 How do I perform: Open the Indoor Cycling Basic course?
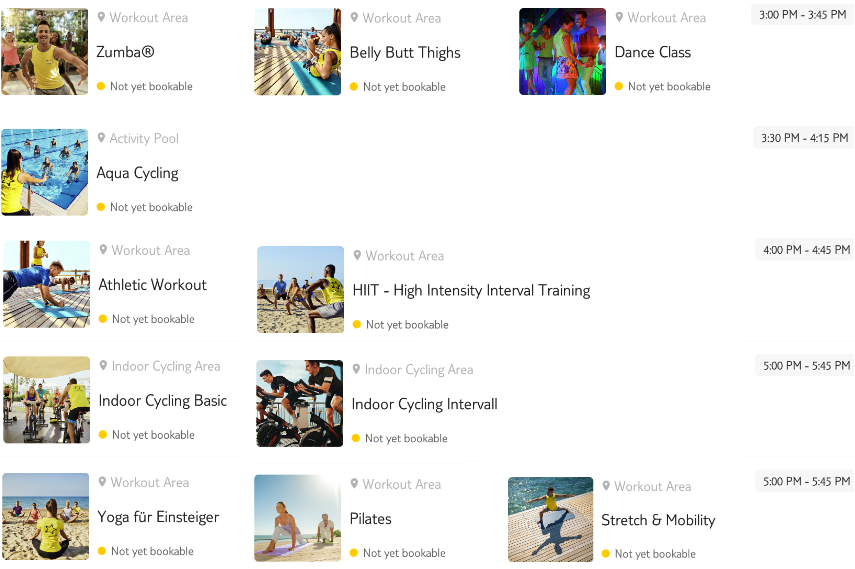coord(162,400)
